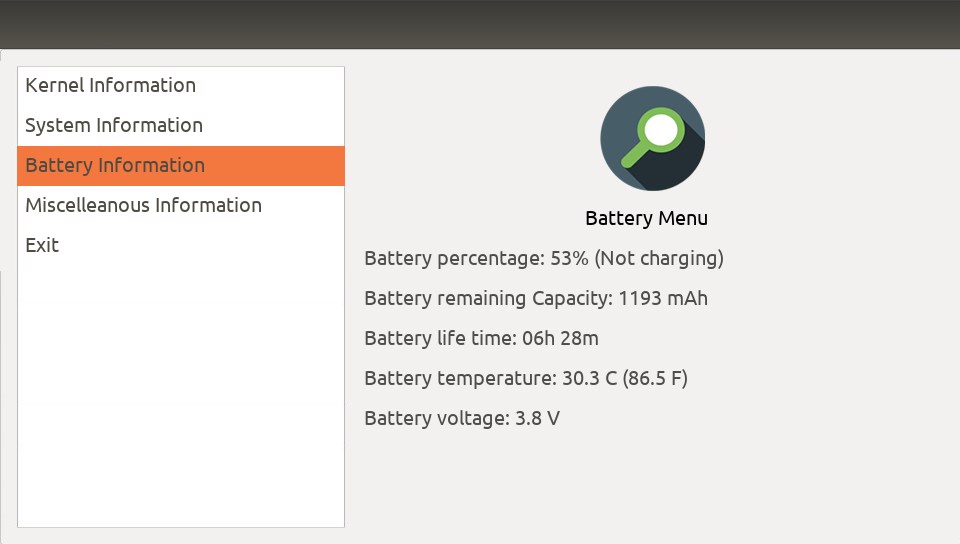Click the Battery voltage label
This screenshot has height=544, width=960.
point(437,419)
